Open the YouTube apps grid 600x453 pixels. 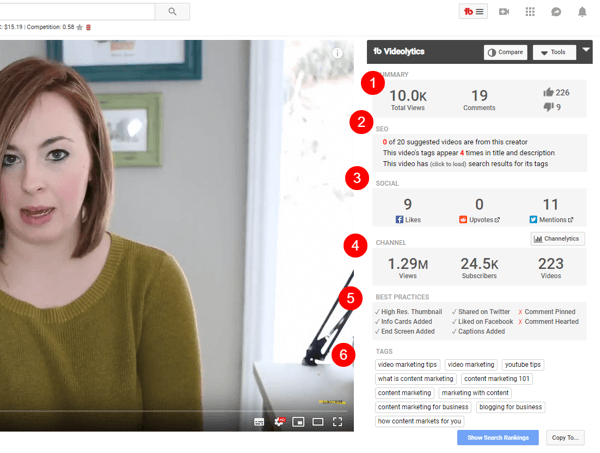(530, 12)
